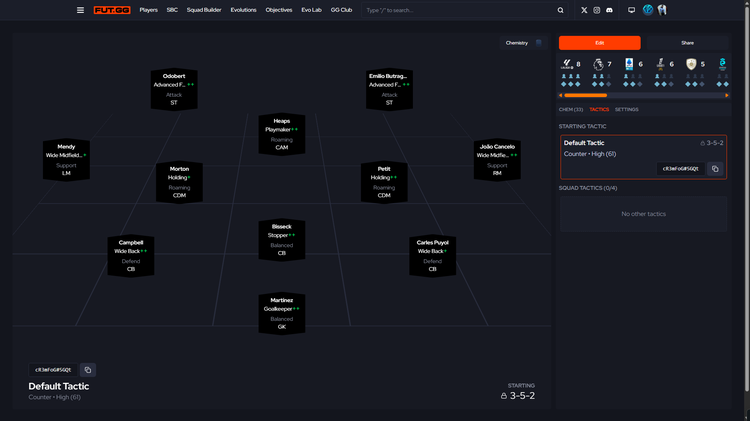750x421 pixels.
Task: Select Bisseck CB player card
Action: pos(282,240)
